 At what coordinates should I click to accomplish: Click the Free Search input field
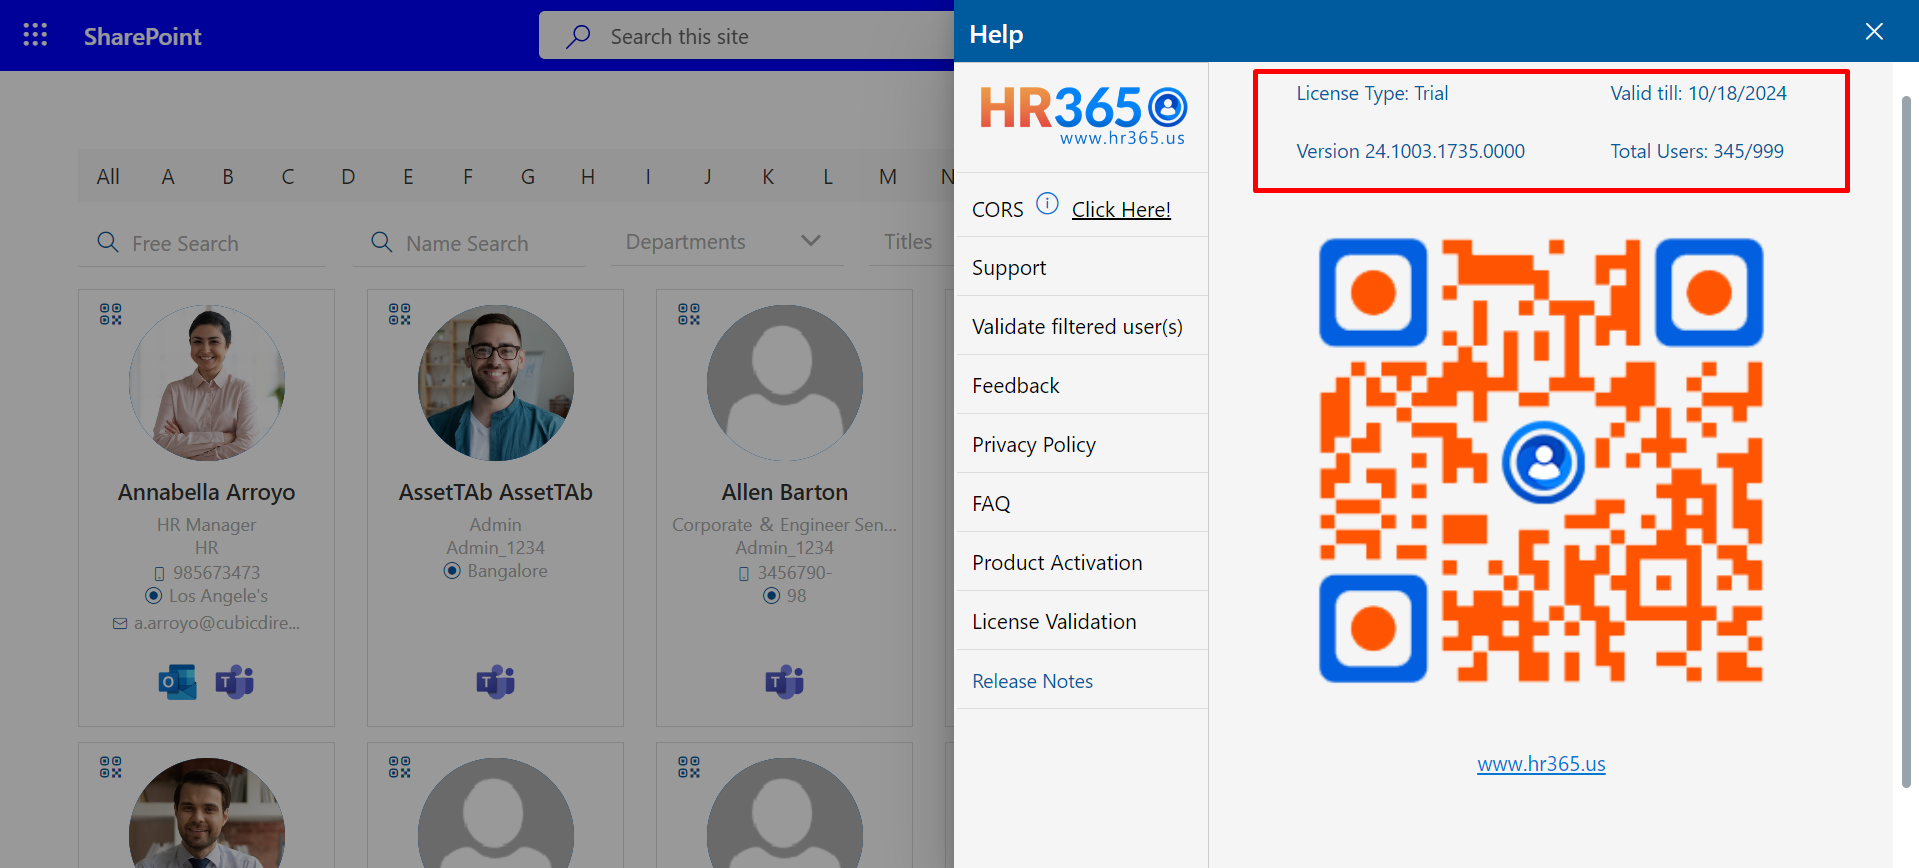coord(202,243)
